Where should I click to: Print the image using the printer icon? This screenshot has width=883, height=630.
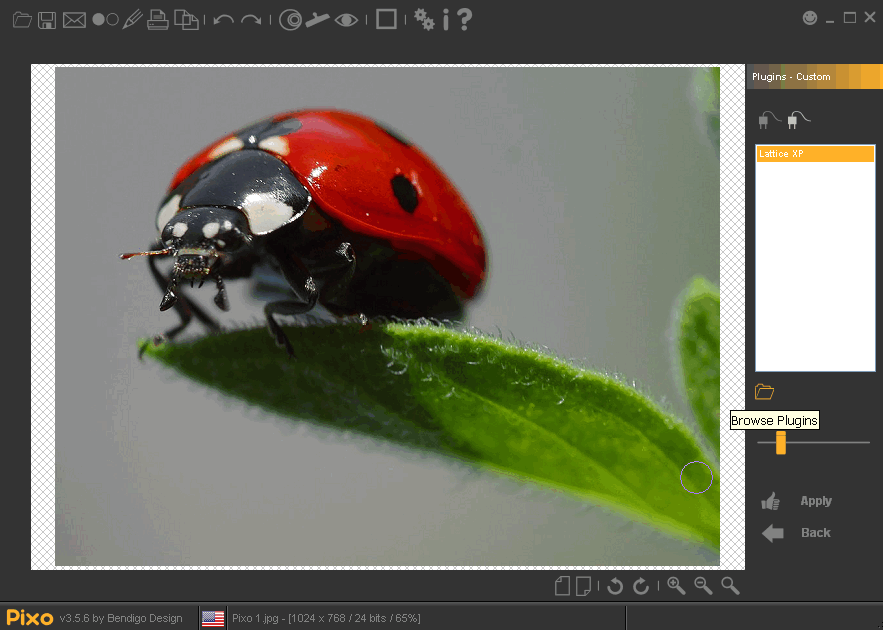pyautogui.click(x=158, y=20)
